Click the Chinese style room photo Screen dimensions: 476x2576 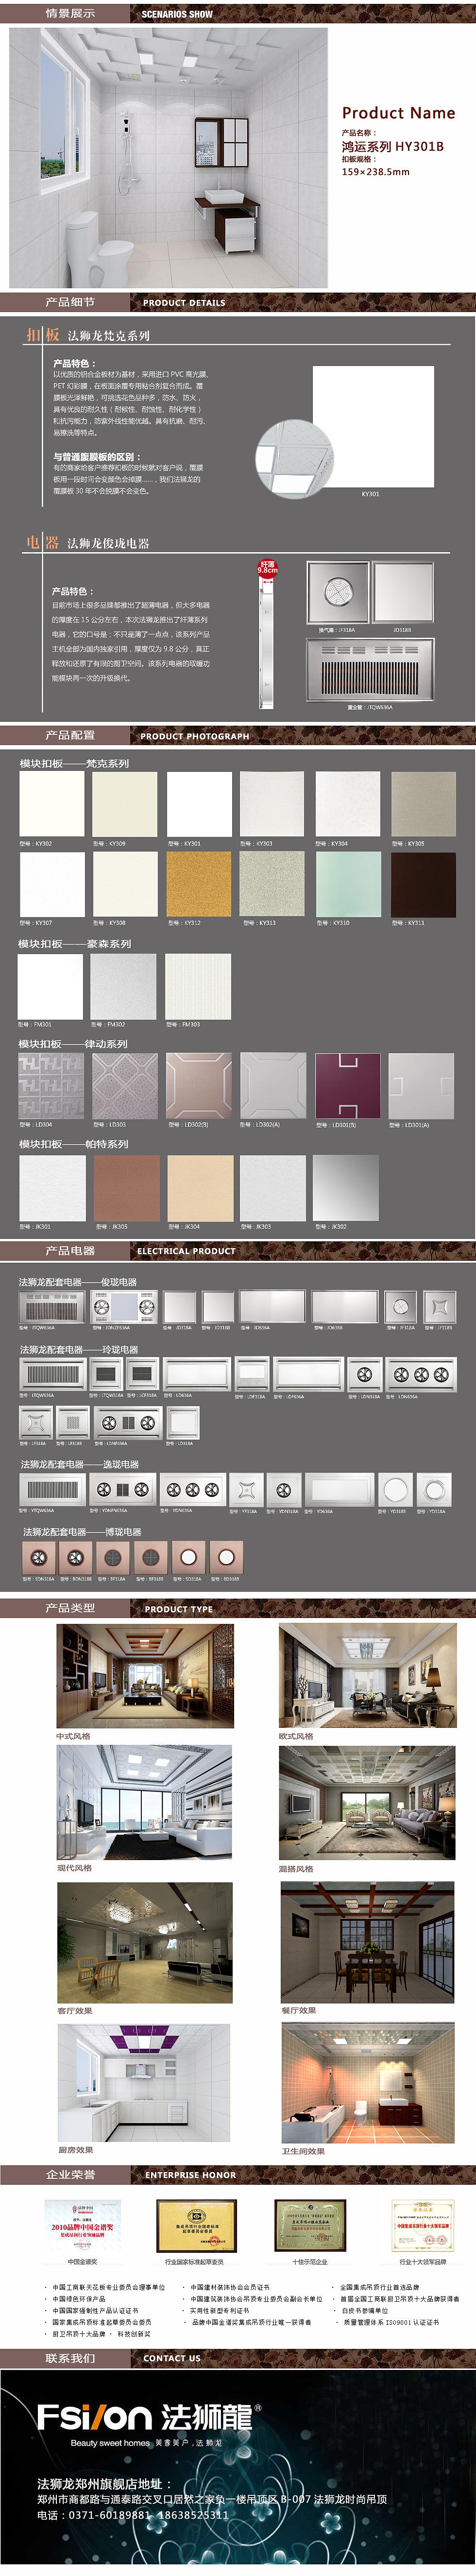point(145,1677)
